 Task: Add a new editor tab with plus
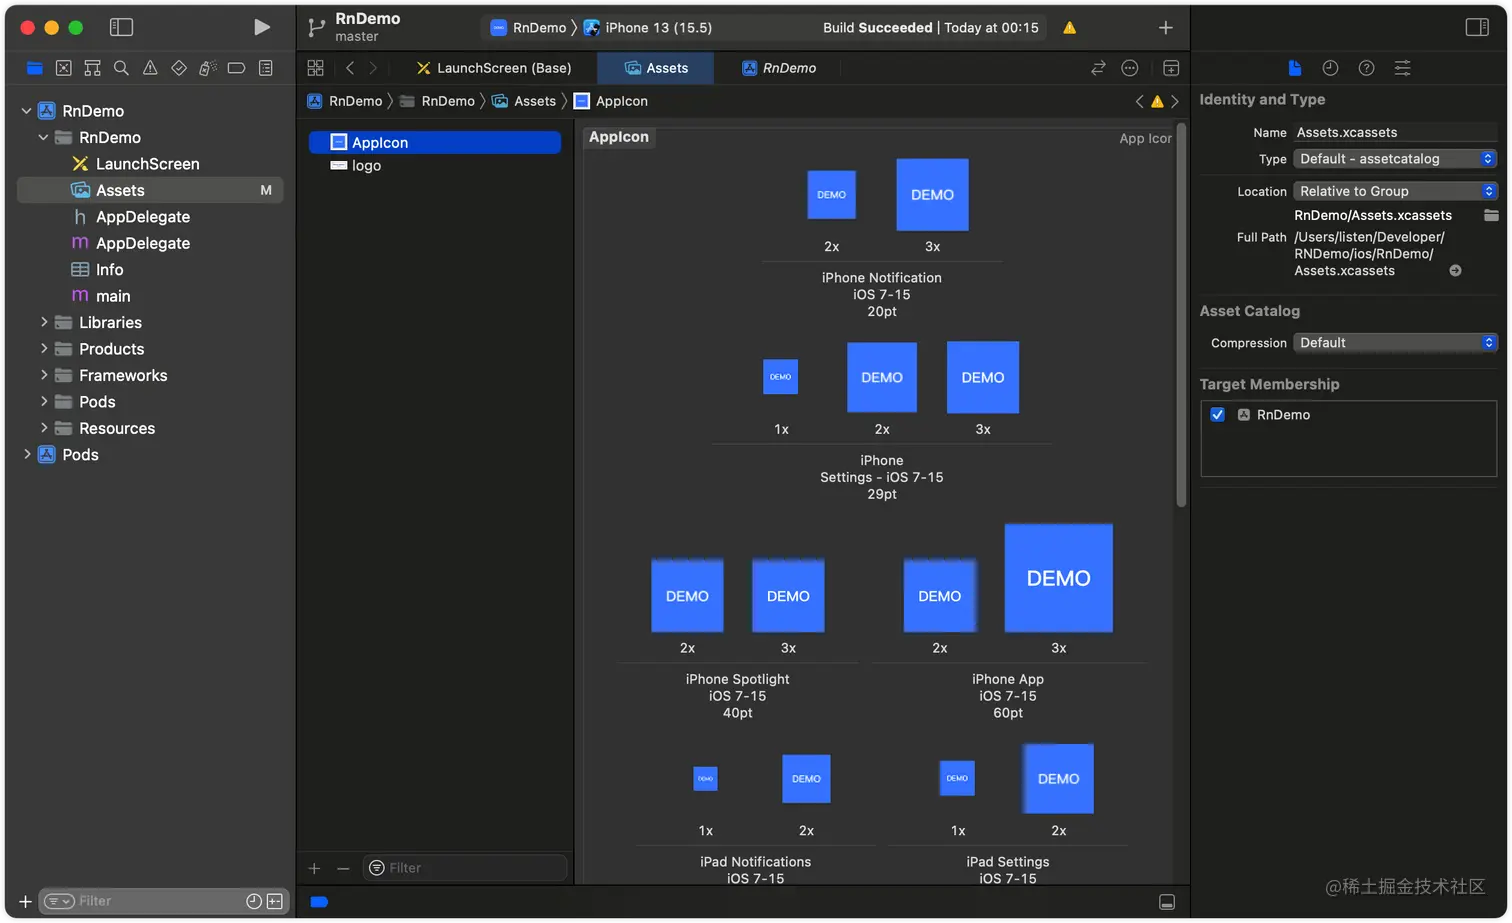[x=1166, y=28]
